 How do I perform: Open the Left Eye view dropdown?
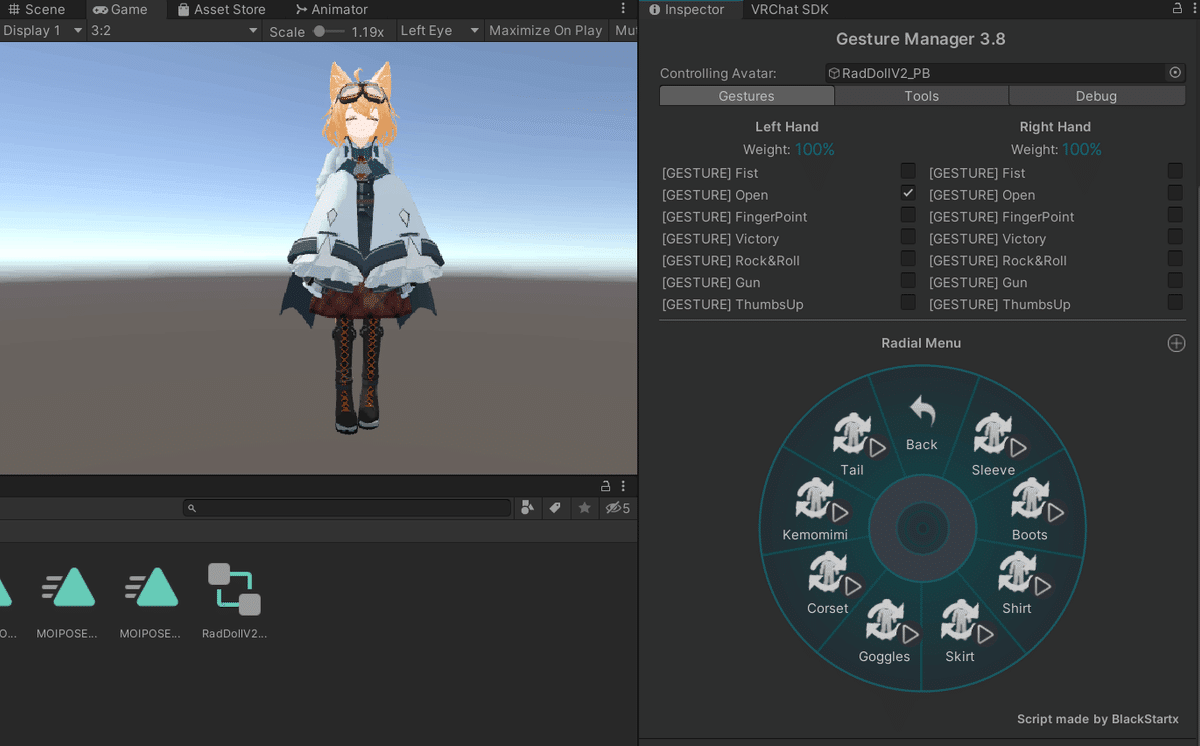tap(437, 30)
